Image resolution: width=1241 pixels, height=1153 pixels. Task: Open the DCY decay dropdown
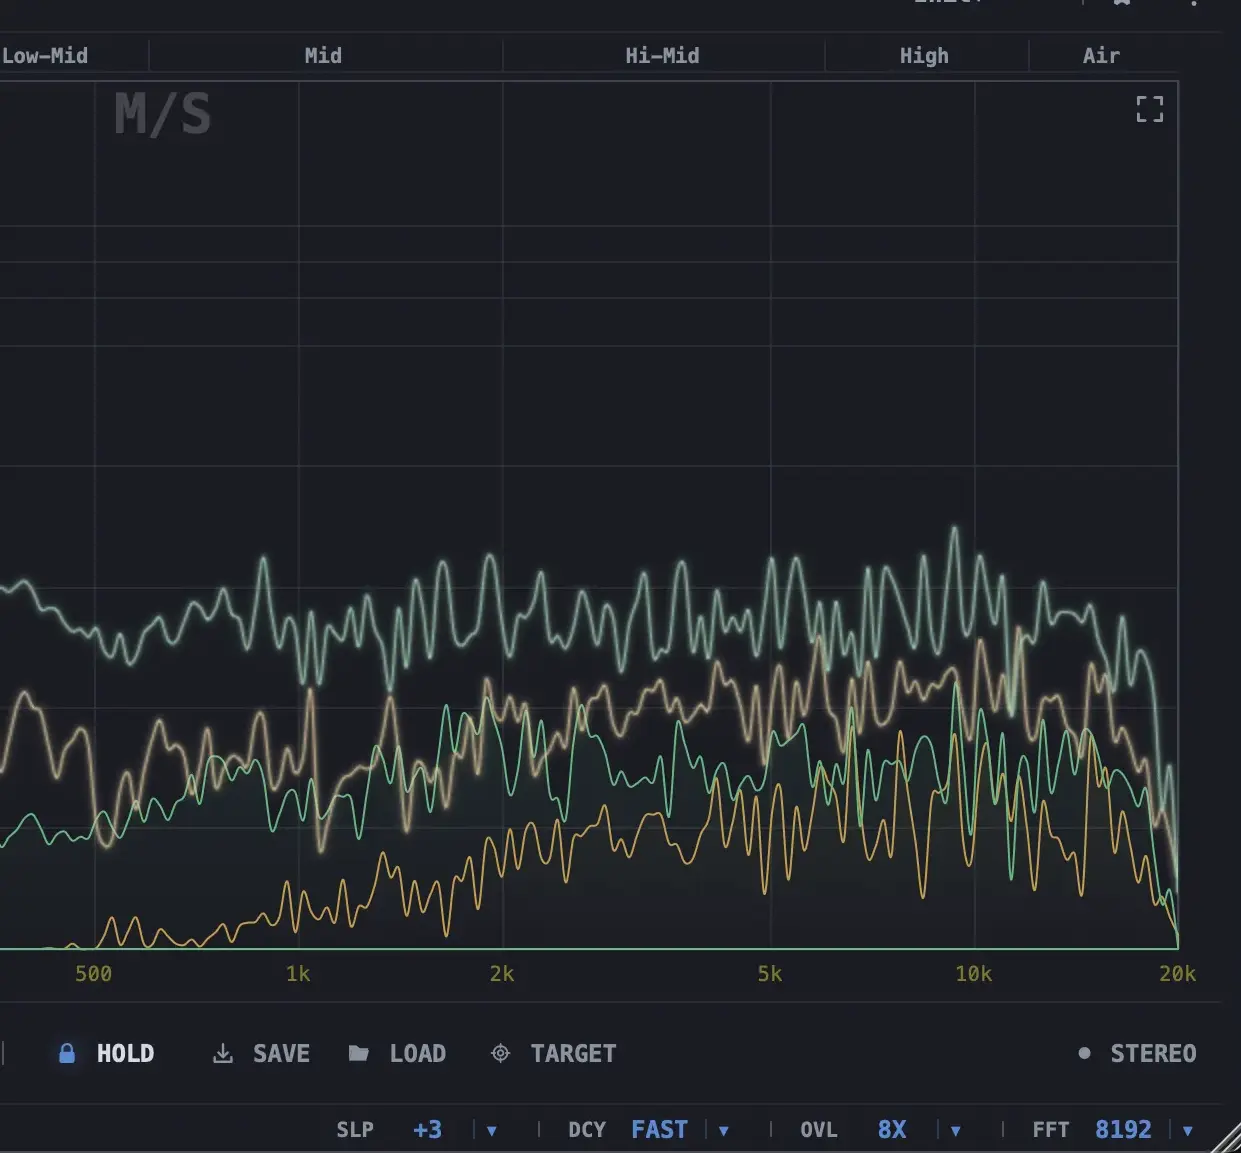723,1129
